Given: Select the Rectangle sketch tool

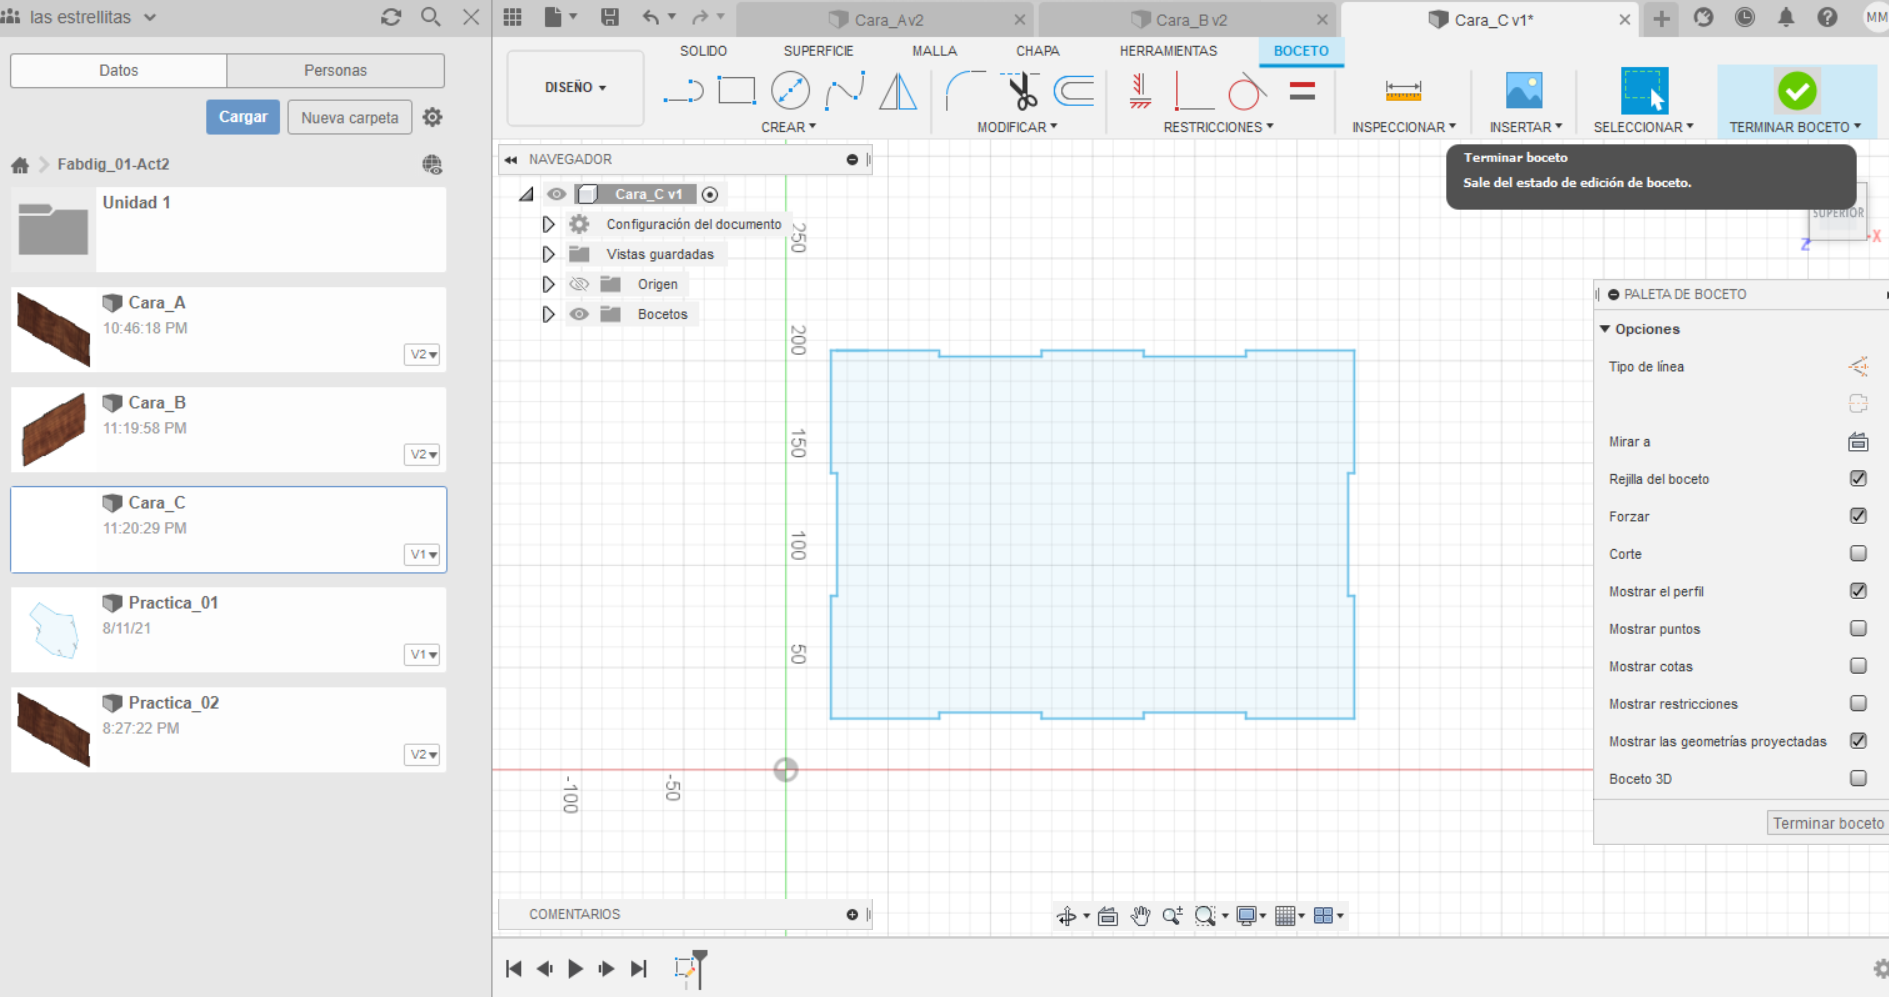Looking at the screenshot, I should pos(737,91).
